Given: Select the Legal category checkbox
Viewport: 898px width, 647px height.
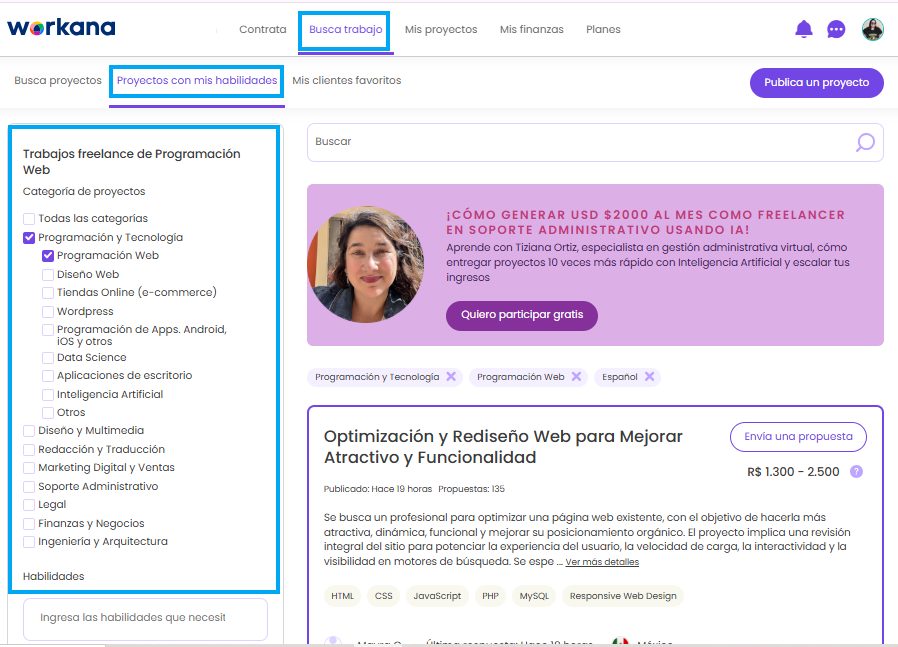Looking at the screenshot, I should (29, 504).
